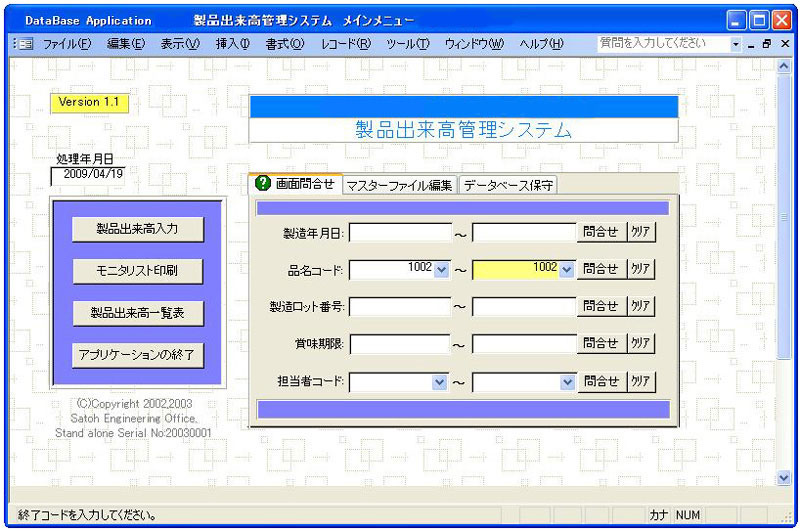
Task: Click the カナ indicator in status bar
Action: pyautogui.click(x=659, y=515)
